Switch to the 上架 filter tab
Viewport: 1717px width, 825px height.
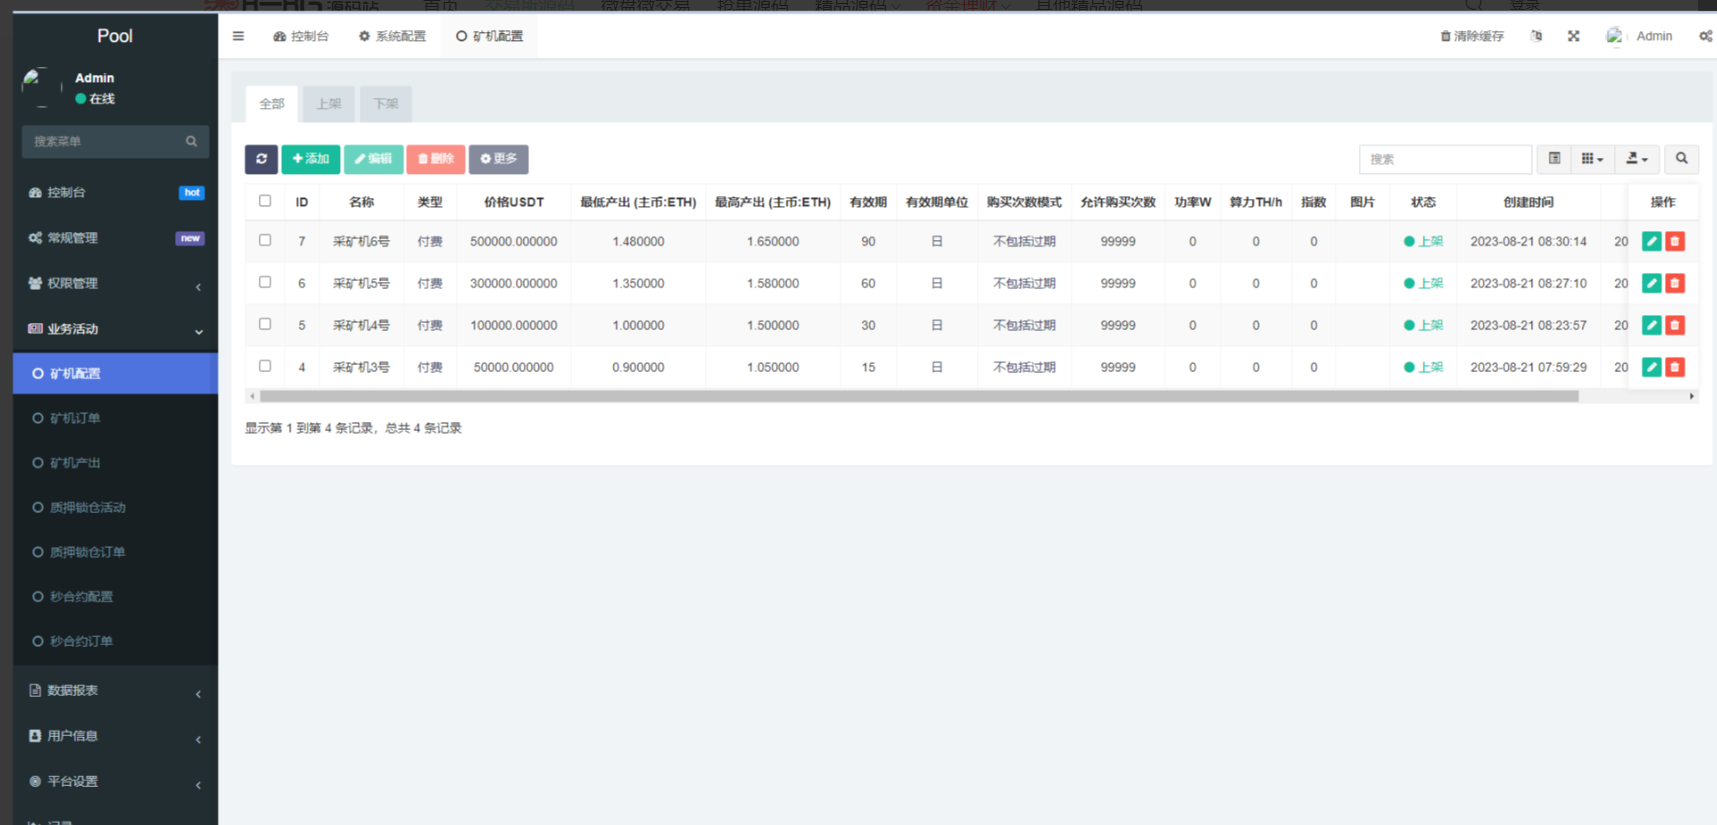click(x=329, y=104)
